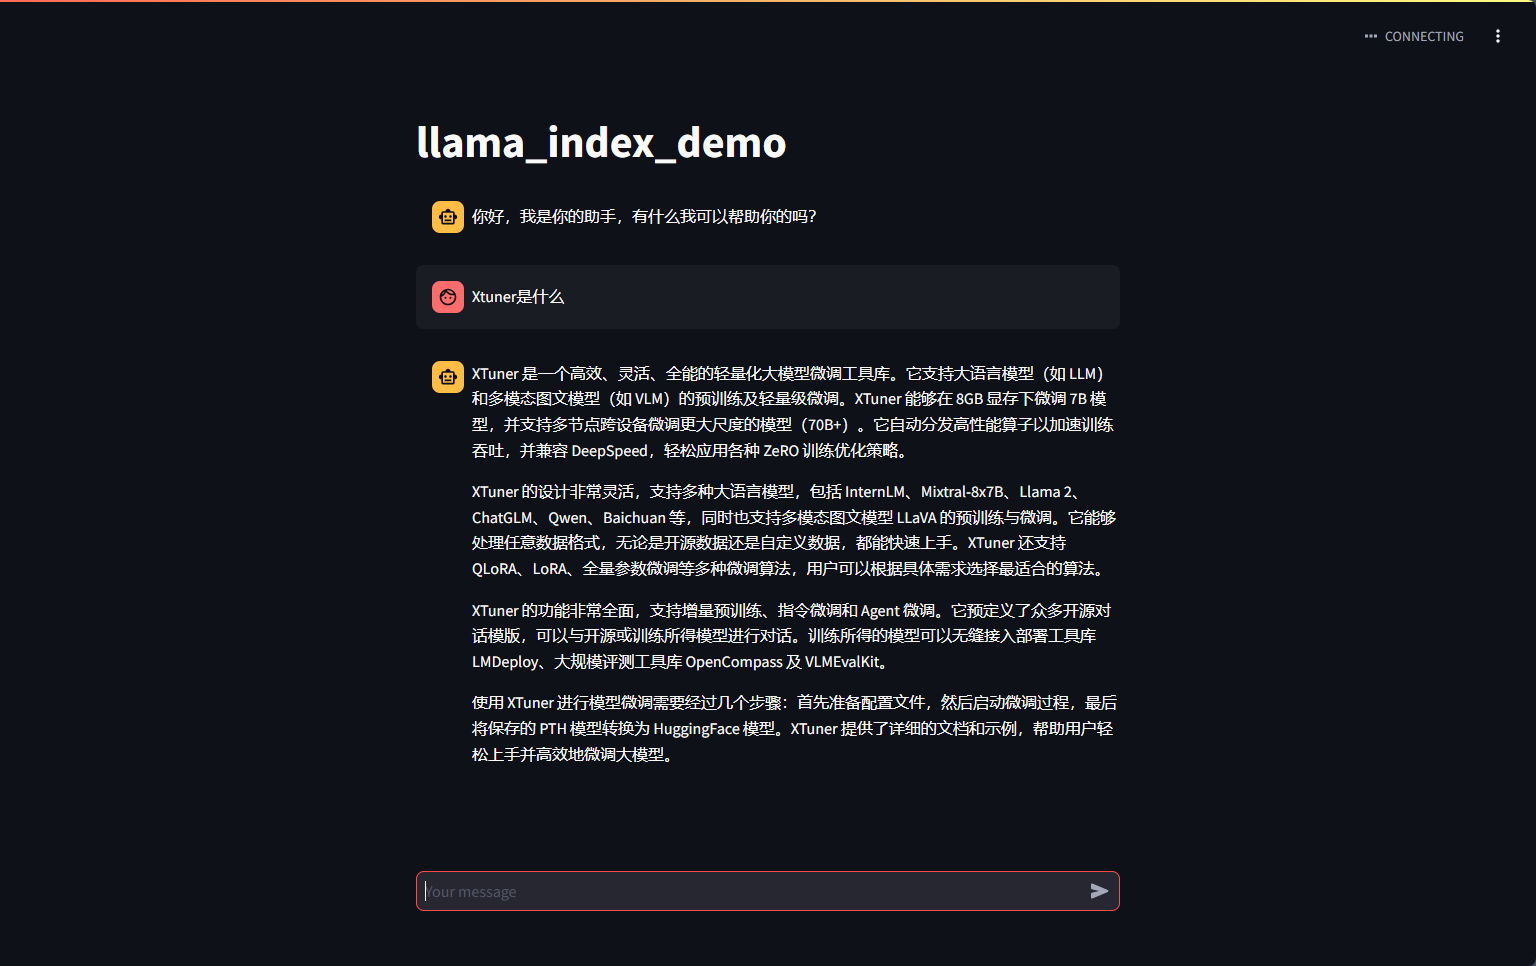Screen dimensions: 1536x966
Task: Click the paragraph starting '使用 XTuner 进行模型微调'
Action: (x=794, y=728)
